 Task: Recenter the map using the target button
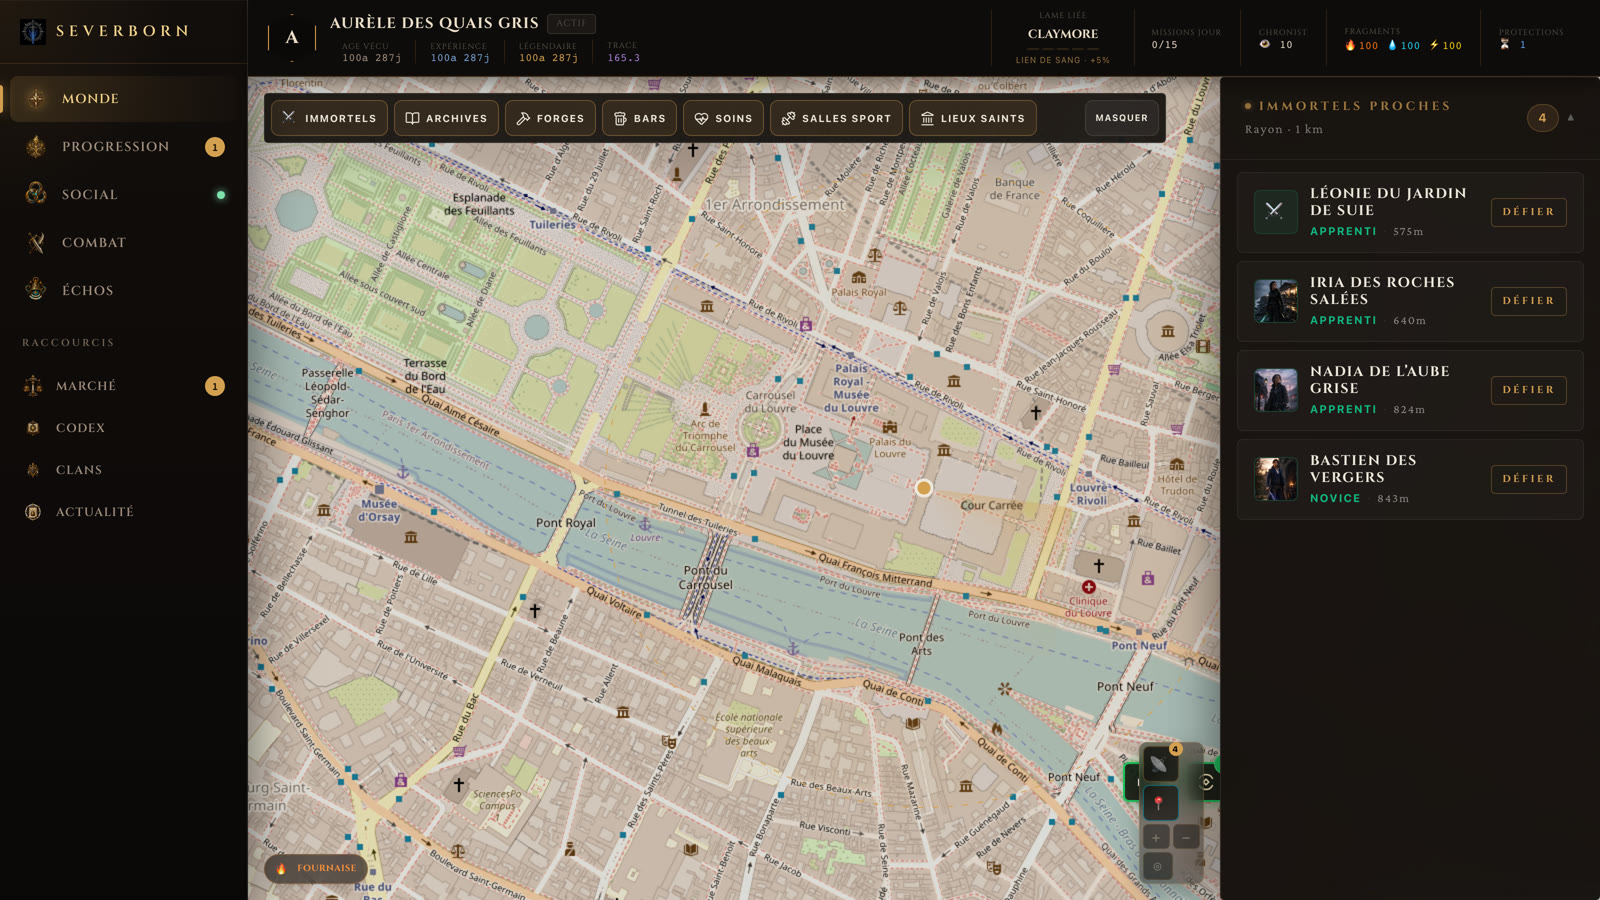(1157, 867)
